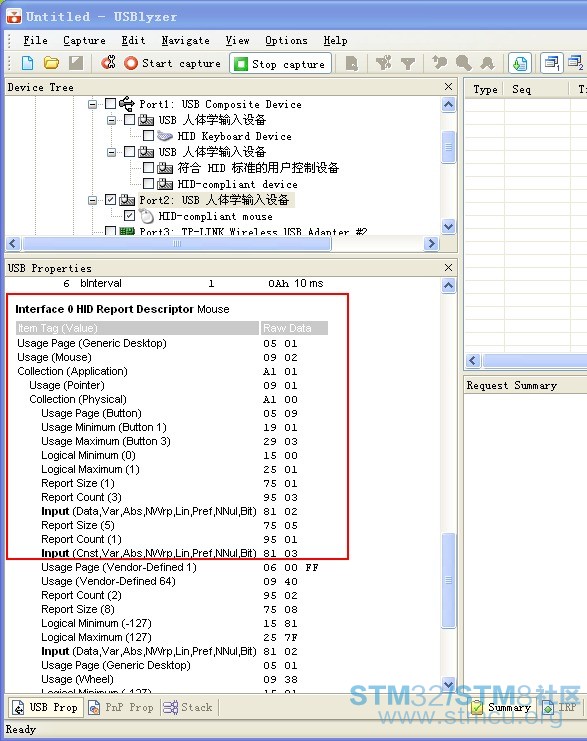Open the Capture menu

tap(84, 41)
